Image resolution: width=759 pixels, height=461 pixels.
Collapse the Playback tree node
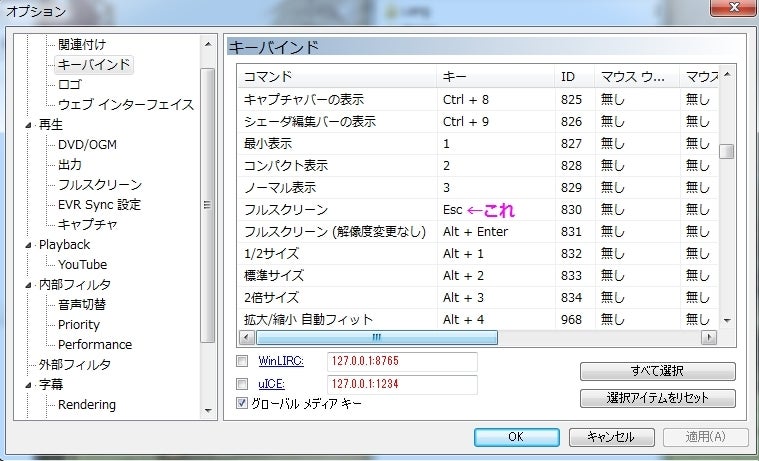tap(29, 245)
